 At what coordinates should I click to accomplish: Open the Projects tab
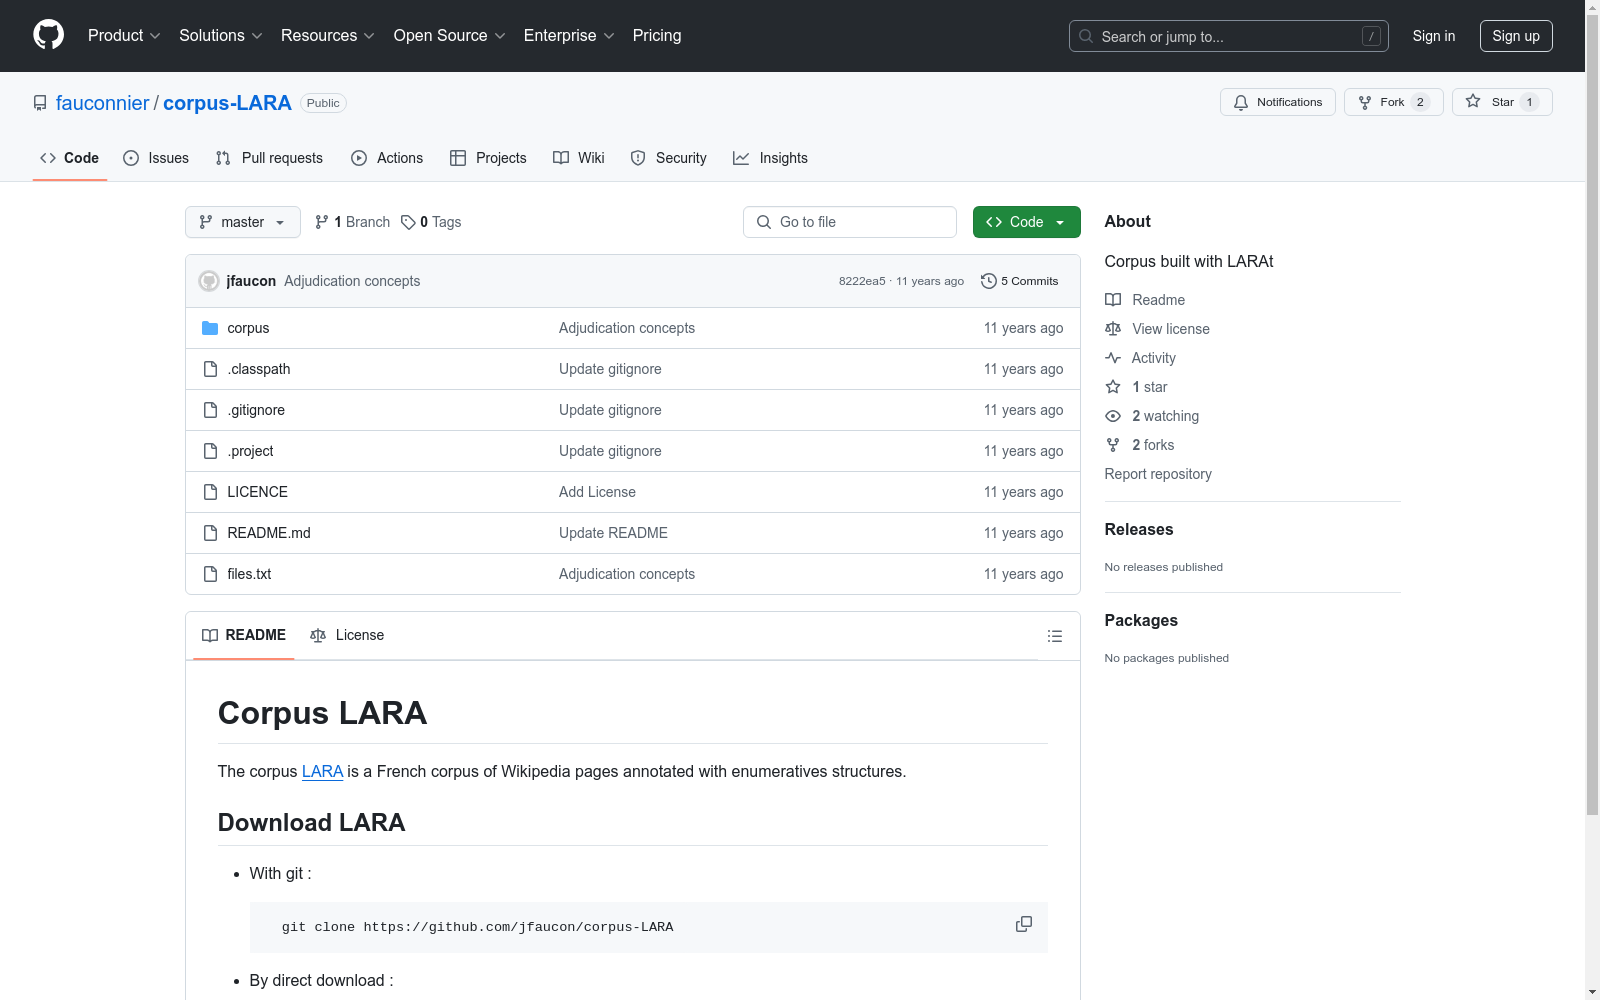[x=488, y=158]
